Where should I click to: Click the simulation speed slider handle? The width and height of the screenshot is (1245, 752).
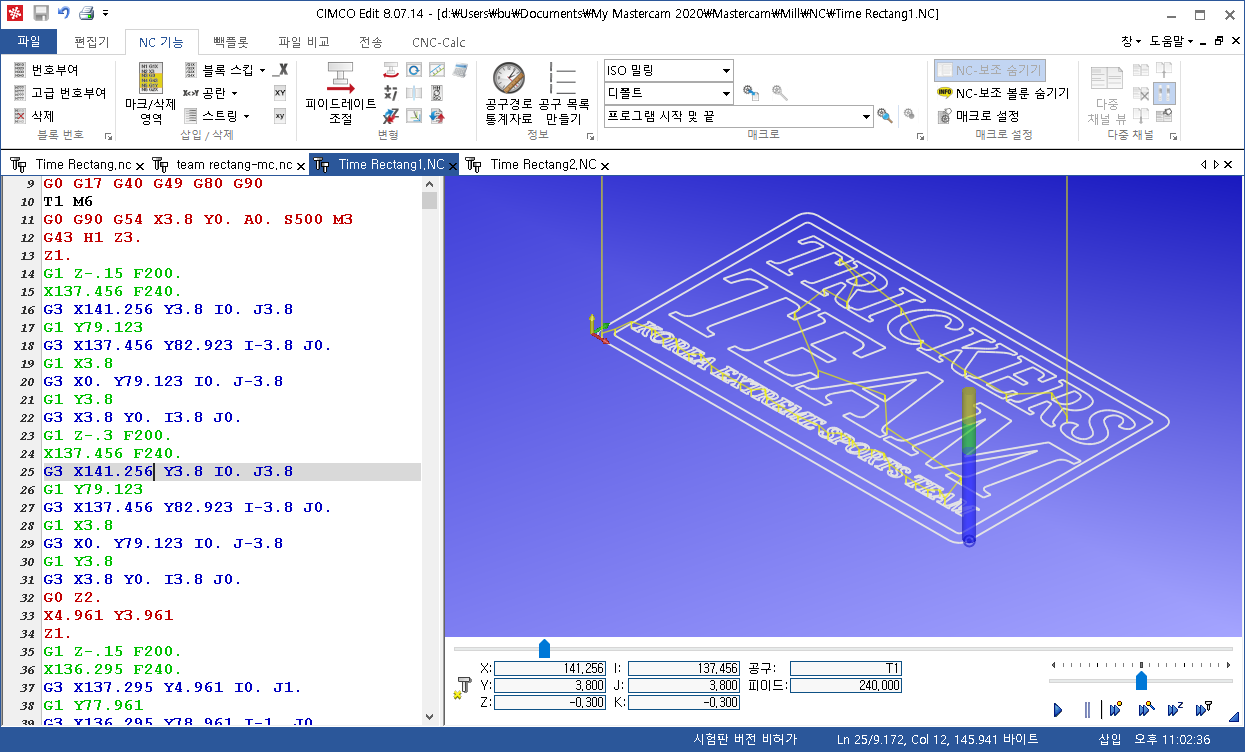[x=1141, y=681]
